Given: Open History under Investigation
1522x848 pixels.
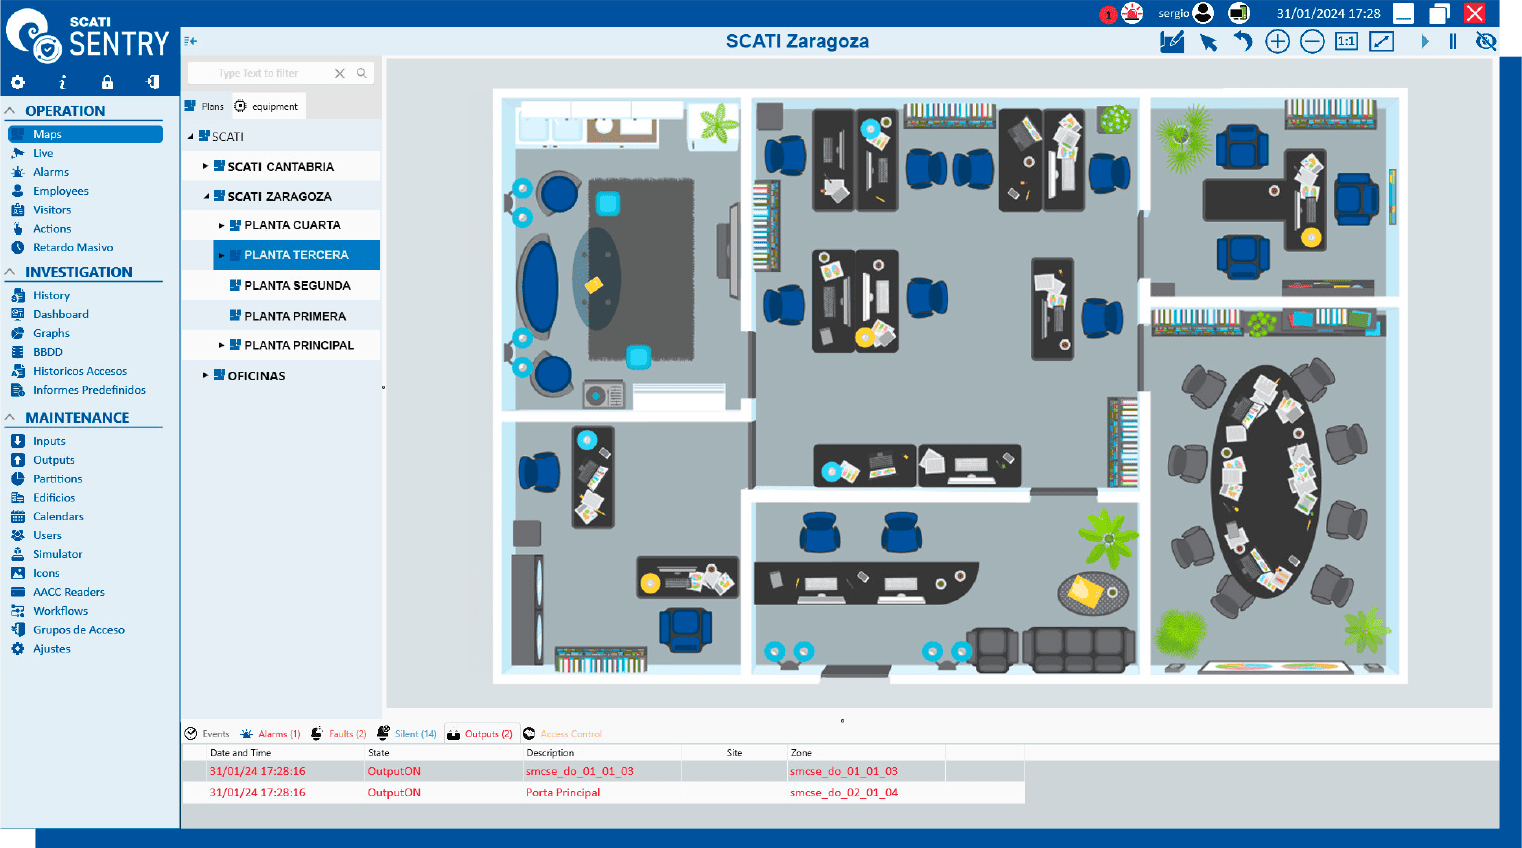Looking at the screenshot, I should (x=51, y=295).
